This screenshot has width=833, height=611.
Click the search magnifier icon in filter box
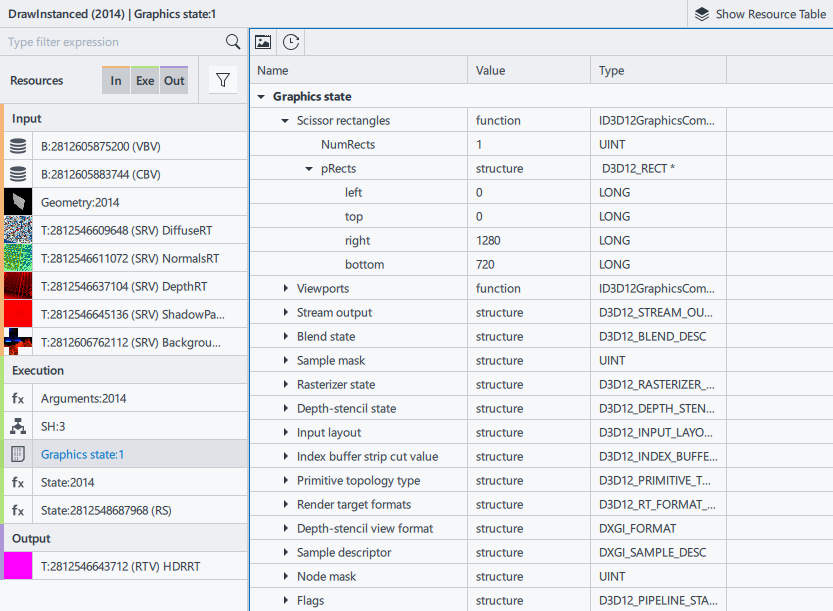(x=233, y=42)
